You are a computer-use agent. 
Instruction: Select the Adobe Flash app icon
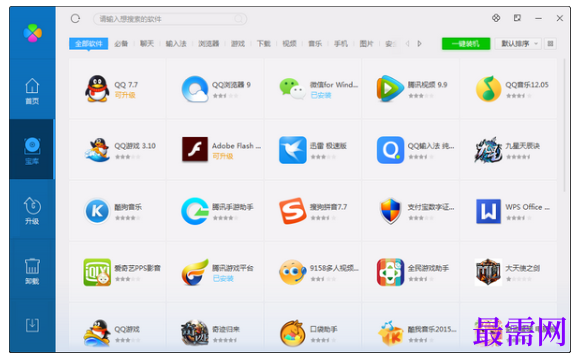(195, 149)
